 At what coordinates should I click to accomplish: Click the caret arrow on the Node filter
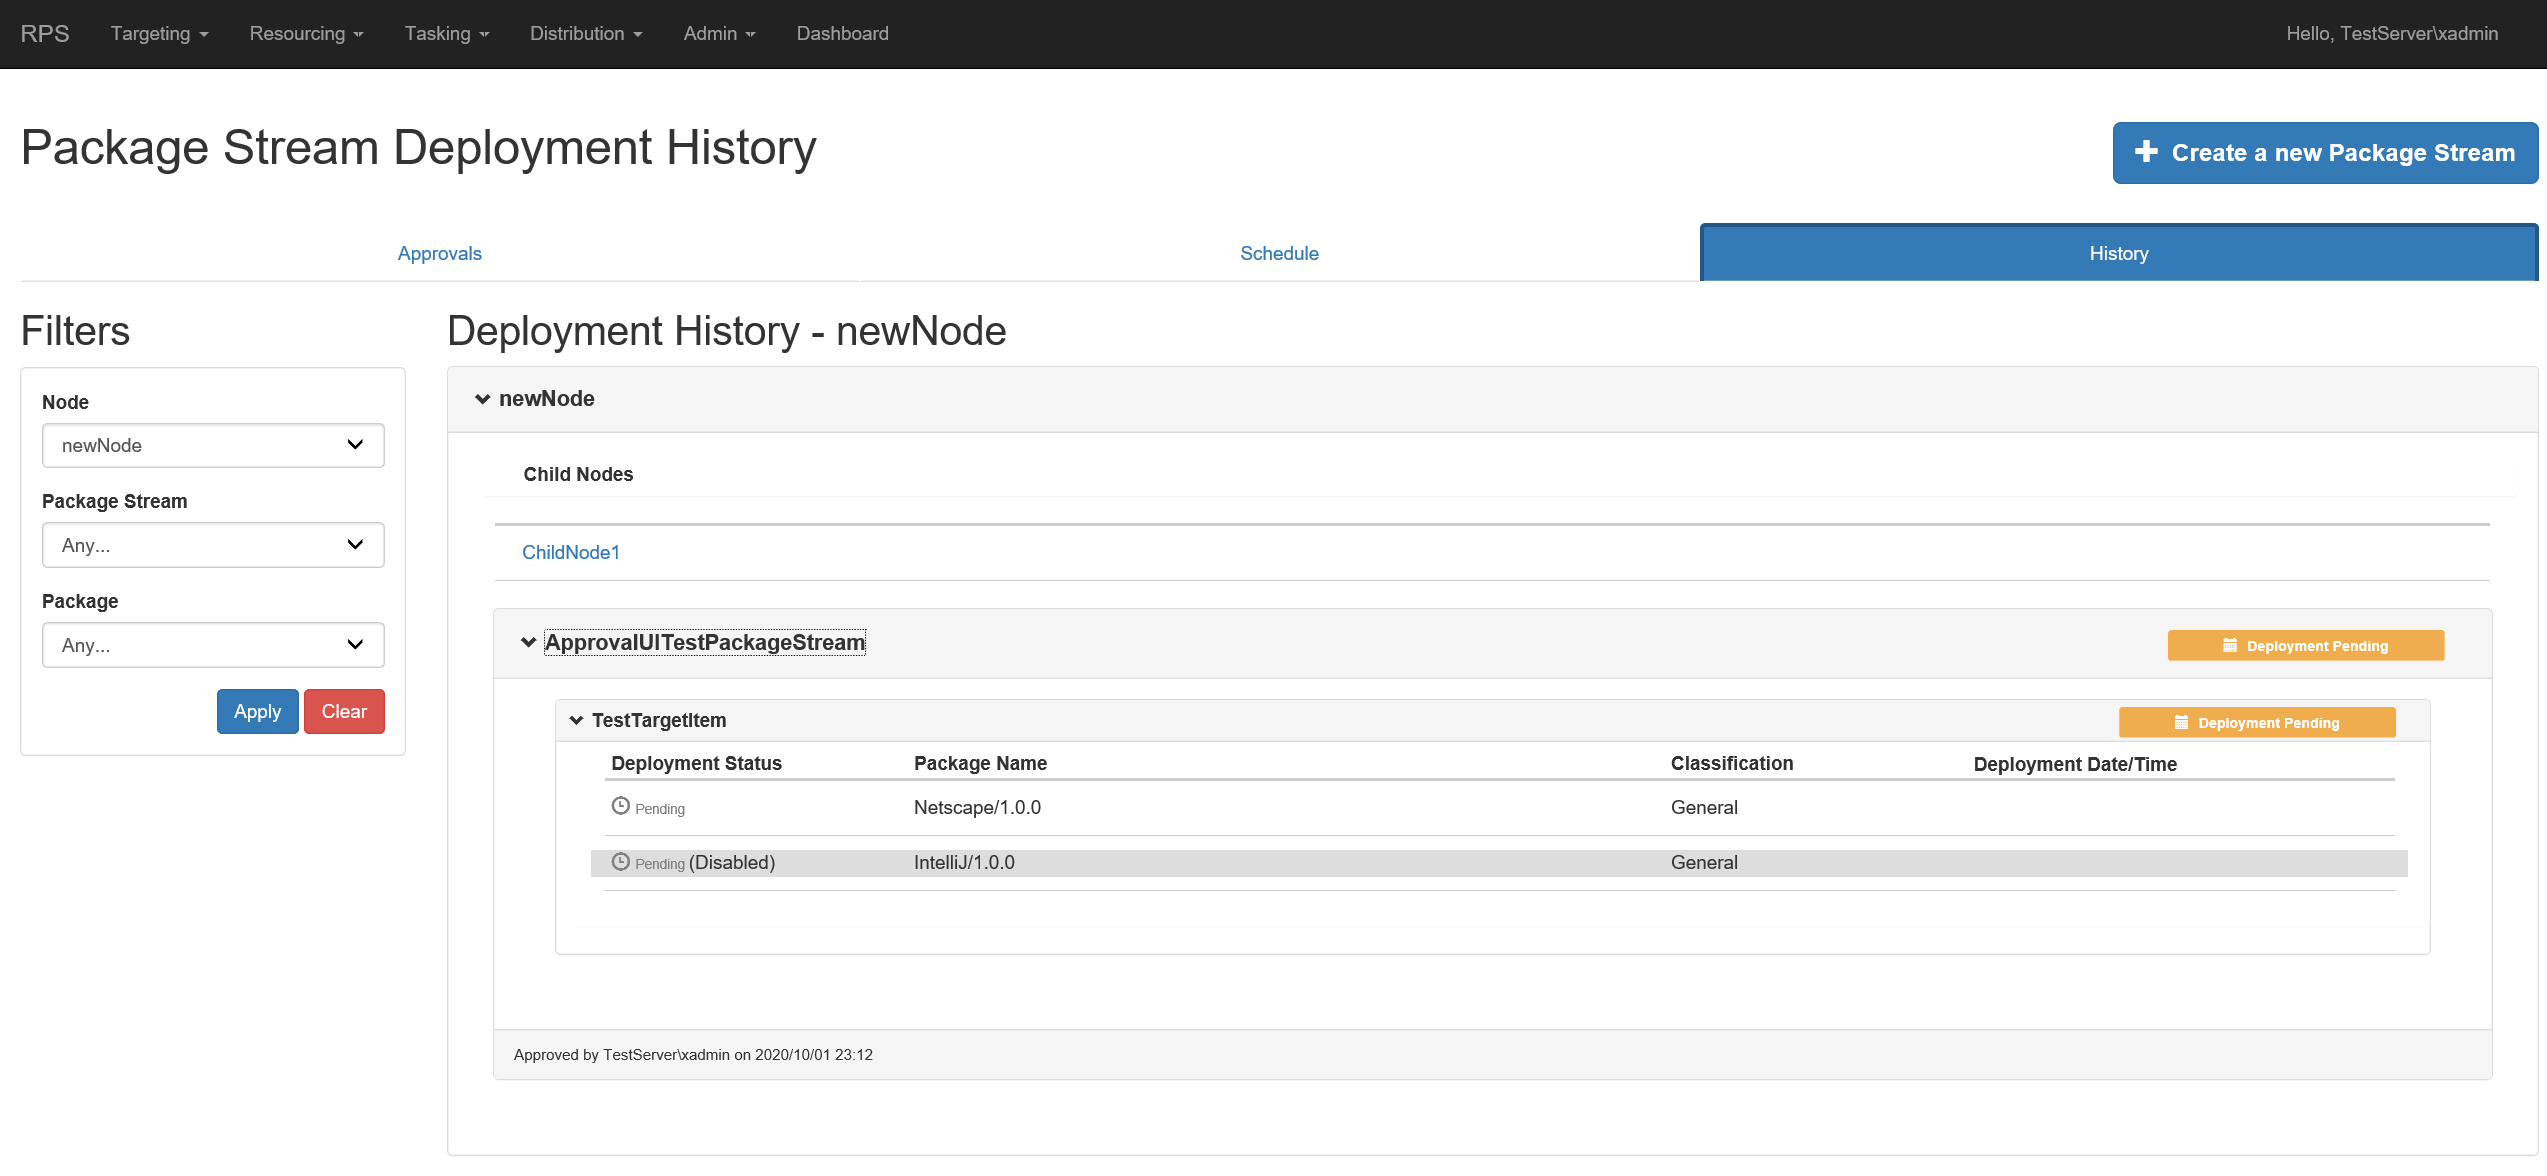click(x=355, y=445)
